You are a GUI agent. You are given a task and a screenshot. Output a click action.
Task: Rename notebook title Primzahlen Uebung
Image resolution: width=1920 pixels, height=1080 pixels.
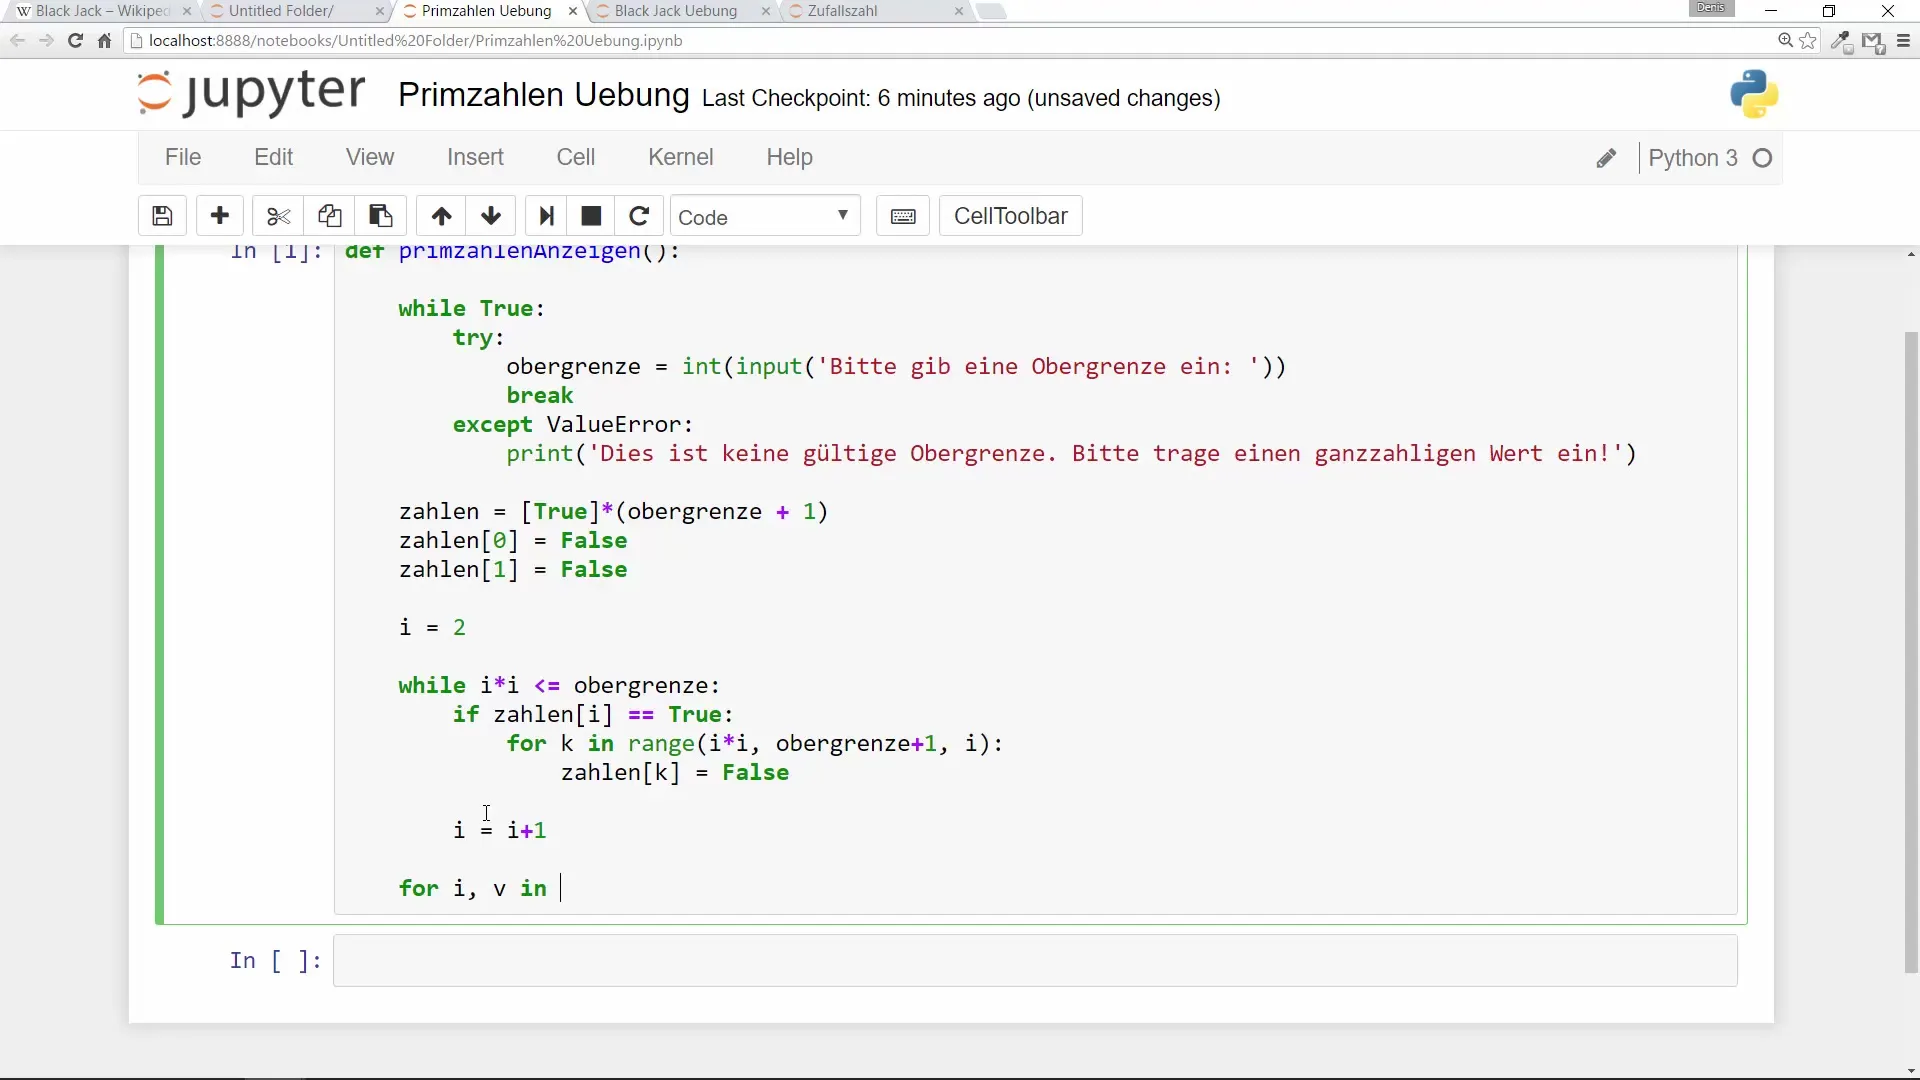pyautogui.click(x=544, y=95)
